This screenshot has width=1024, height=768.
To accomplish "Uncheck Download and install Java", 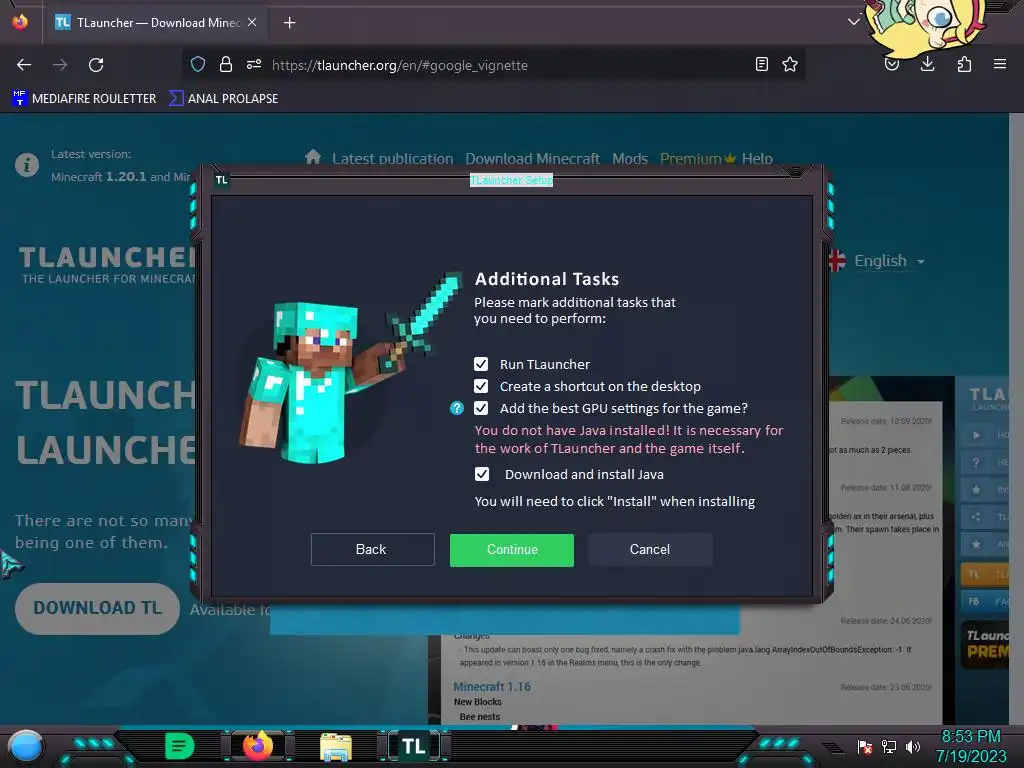I will pyautogui.click(x=482, y=474).
